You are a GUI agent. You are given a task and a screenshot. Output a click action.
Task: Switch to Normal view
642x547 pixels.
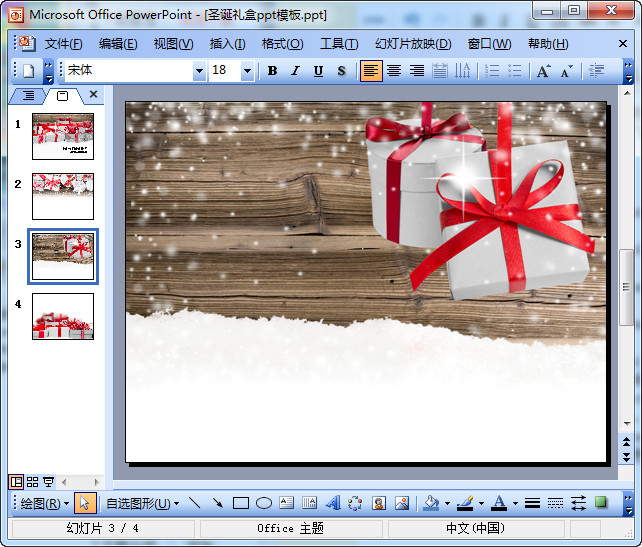point(16,482)
